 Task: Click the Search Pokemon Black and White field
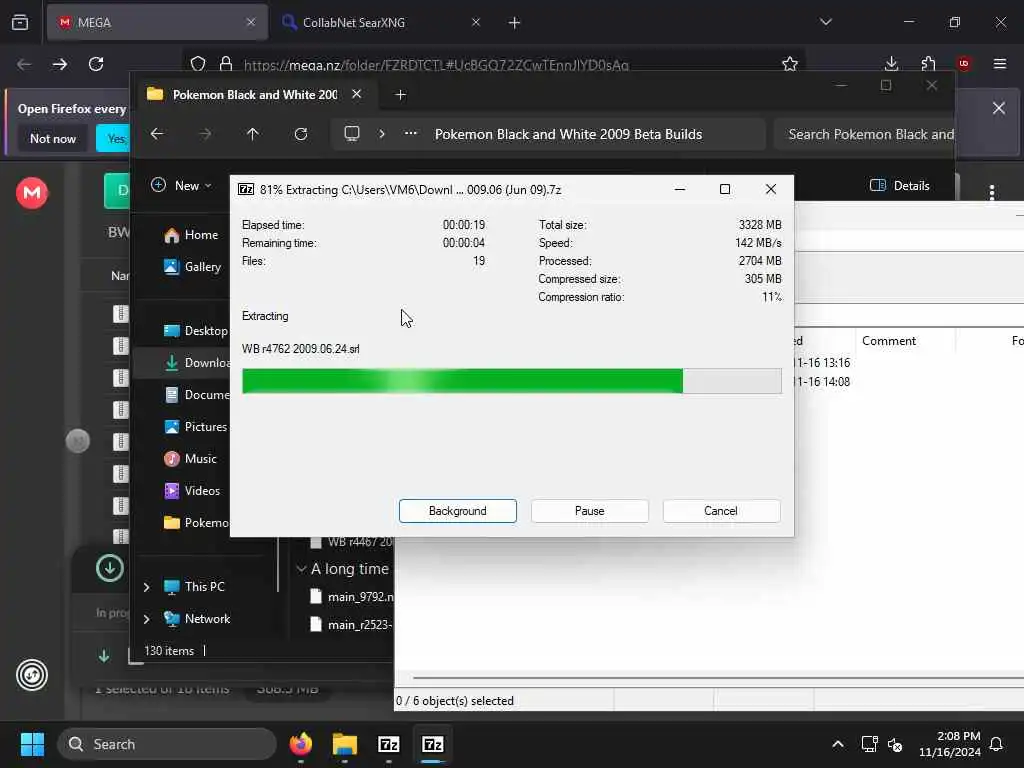(864, 134)
